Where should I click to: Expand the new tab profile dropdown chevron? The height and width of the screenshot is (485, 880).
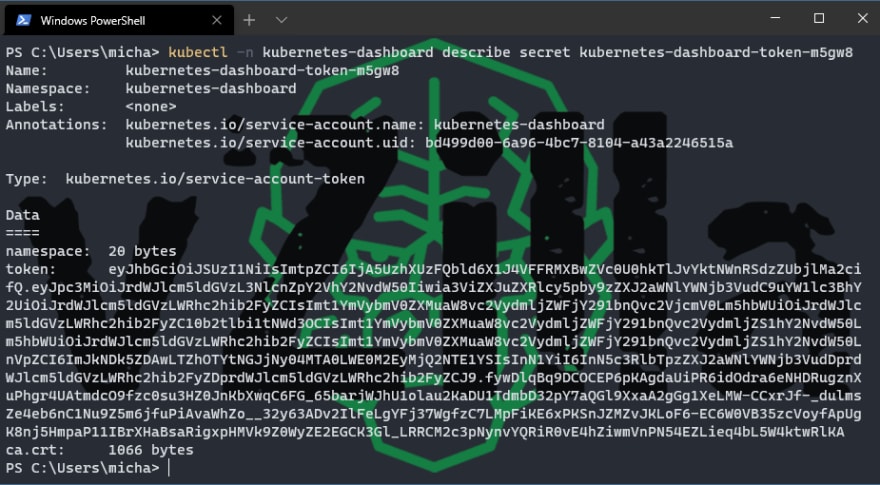(x=282, y=20)
